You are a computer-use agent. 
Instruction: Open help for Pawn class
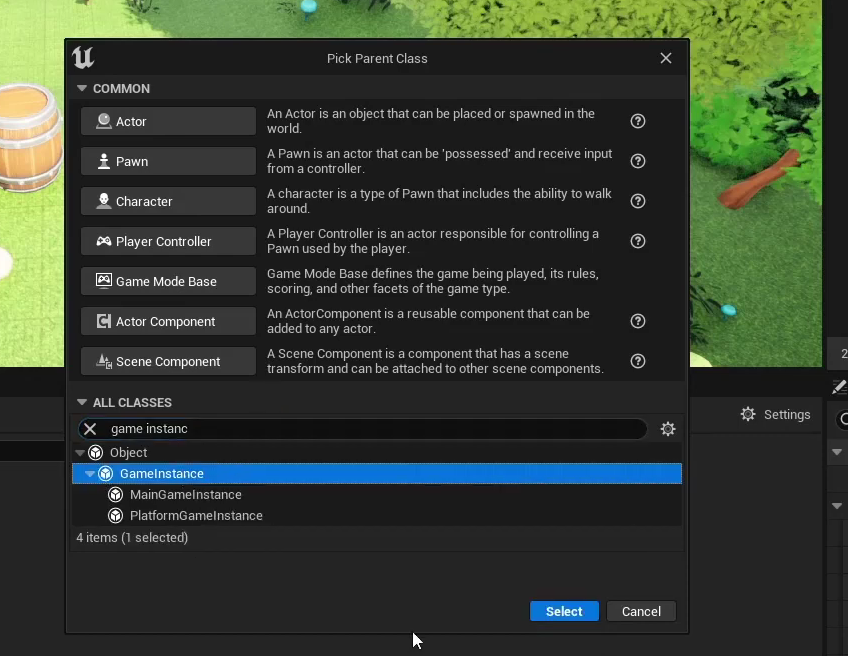638,161
